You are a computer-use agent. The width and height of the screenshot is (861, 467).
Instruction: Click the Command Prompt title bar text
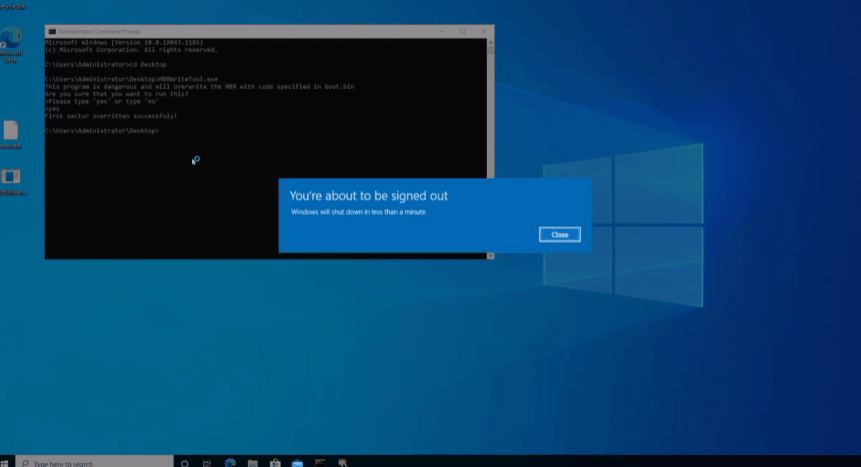pyautogui.click(x=99, y=31)
